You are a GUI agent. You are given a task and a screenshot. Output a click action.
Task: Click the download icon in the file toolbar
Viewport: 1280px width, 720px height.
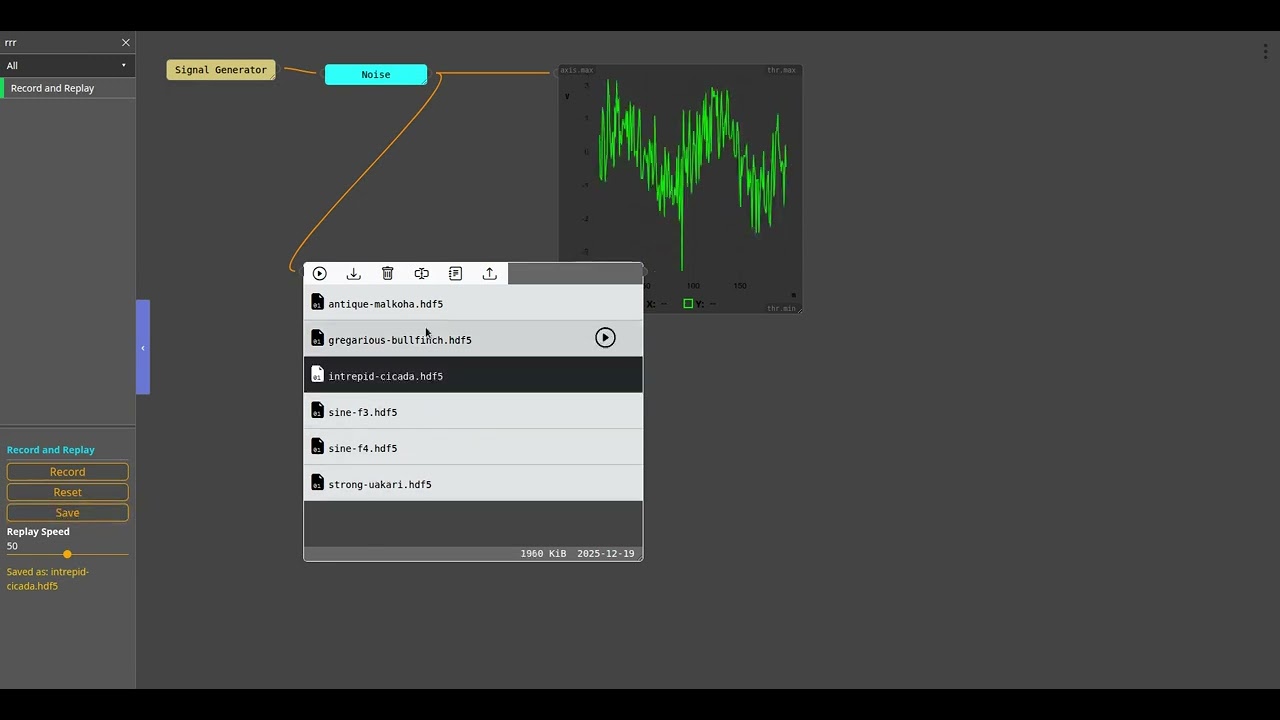(354, 273)
